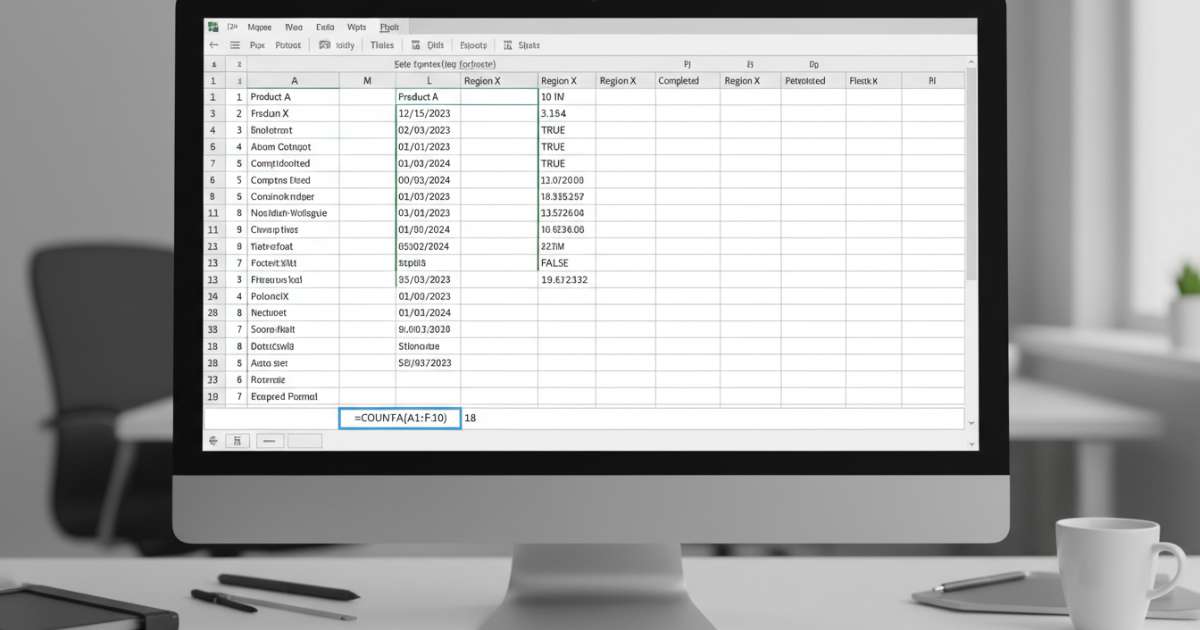The image size is (1200, 630).
Task: Open the Mqpee menu
Action: click(260, 28)
